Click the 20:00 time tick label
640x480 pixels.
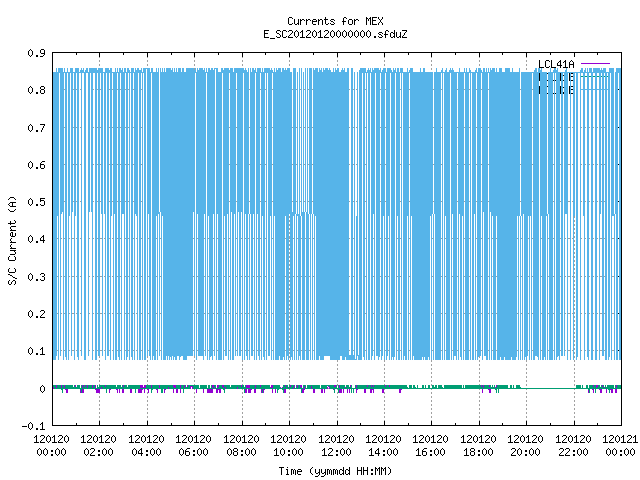525,452
